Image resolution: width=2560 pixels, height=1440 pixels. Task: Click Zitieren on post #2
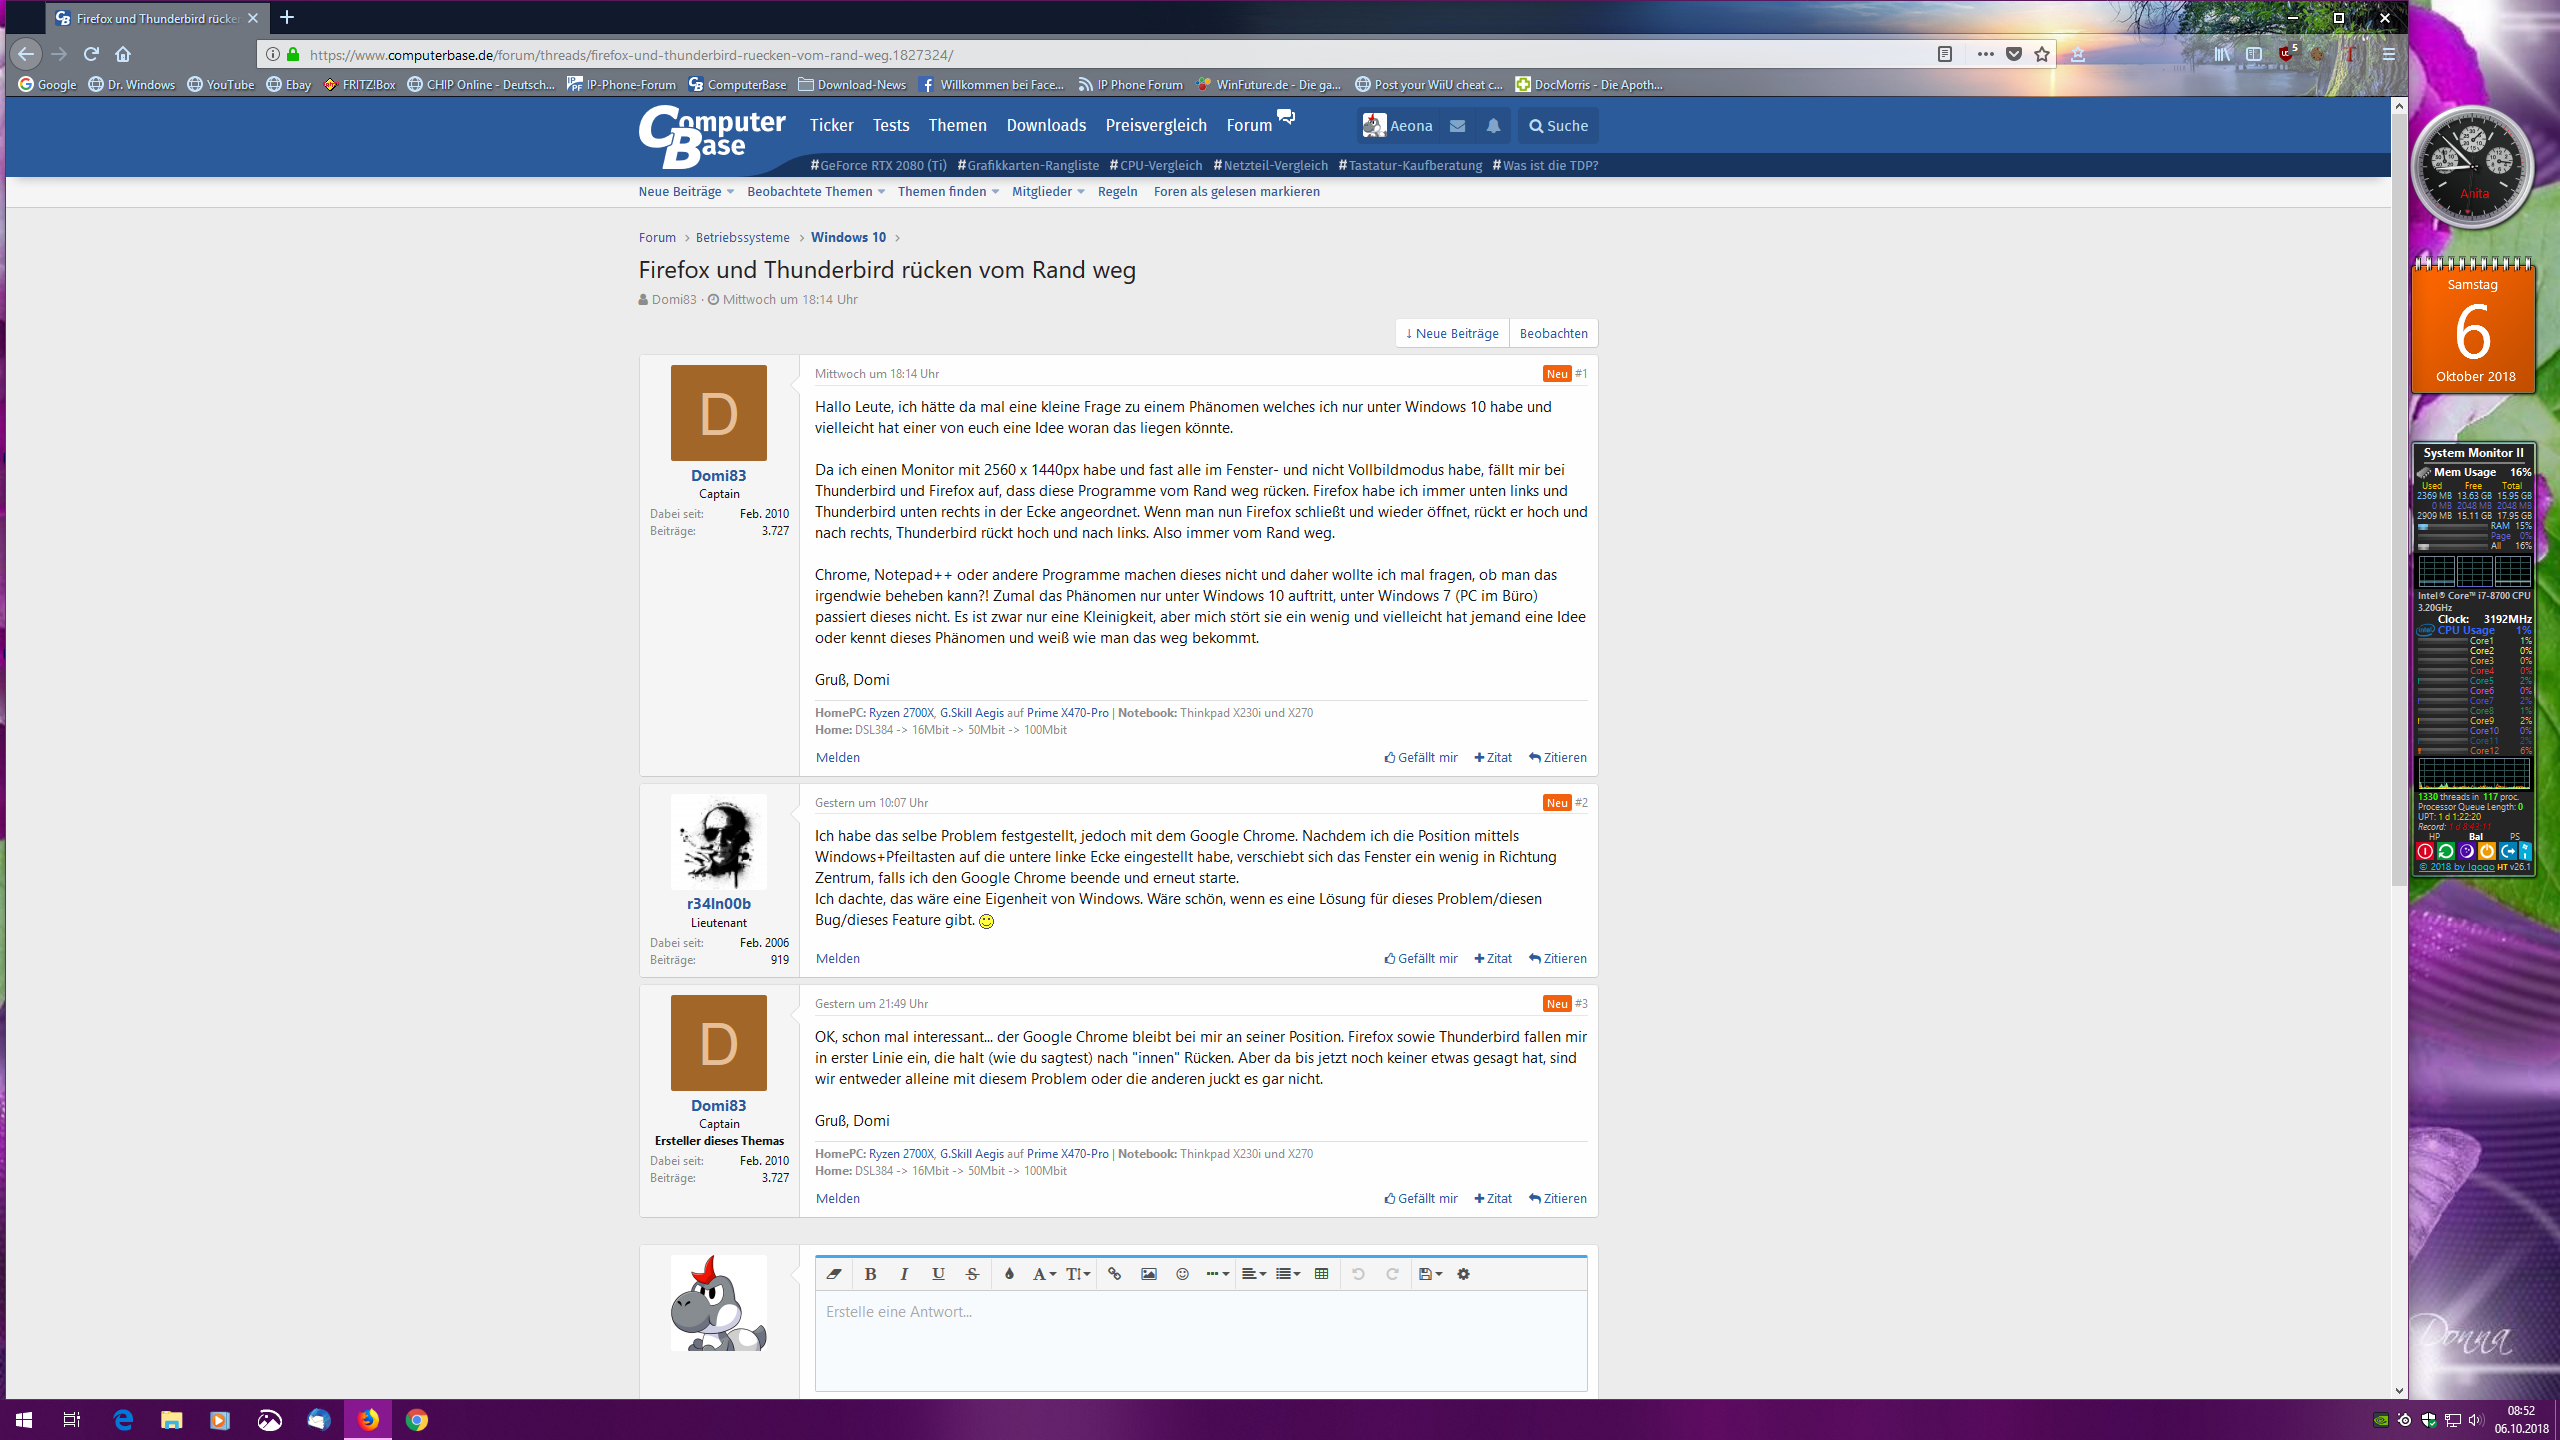coord(1558,959)
